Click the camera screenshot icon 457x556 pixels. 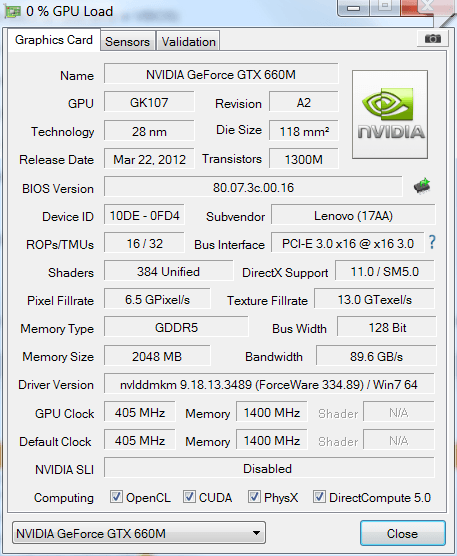[x=433, y=38]
